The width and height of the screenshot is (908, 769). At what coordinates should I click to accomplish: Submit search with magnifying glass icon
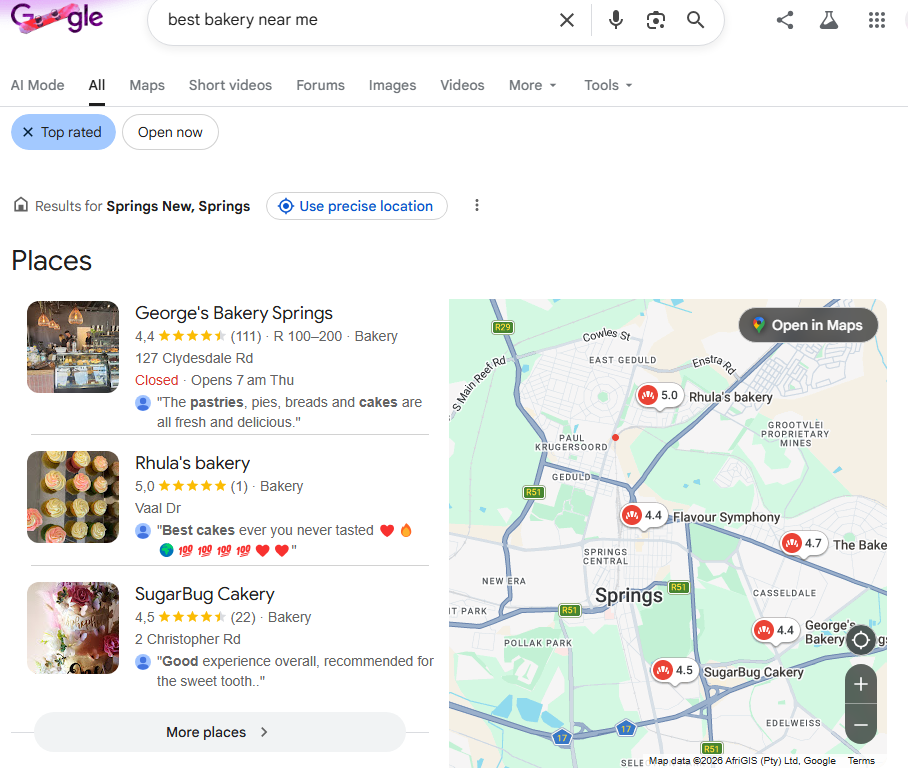(x=695, y=20)
